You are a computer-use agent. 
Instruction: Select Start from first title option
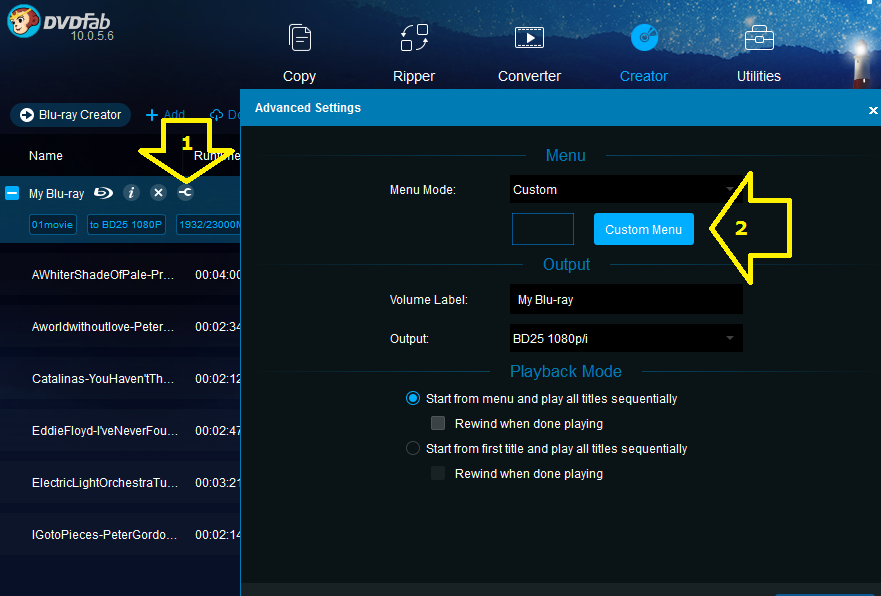(x=413, y=448)
